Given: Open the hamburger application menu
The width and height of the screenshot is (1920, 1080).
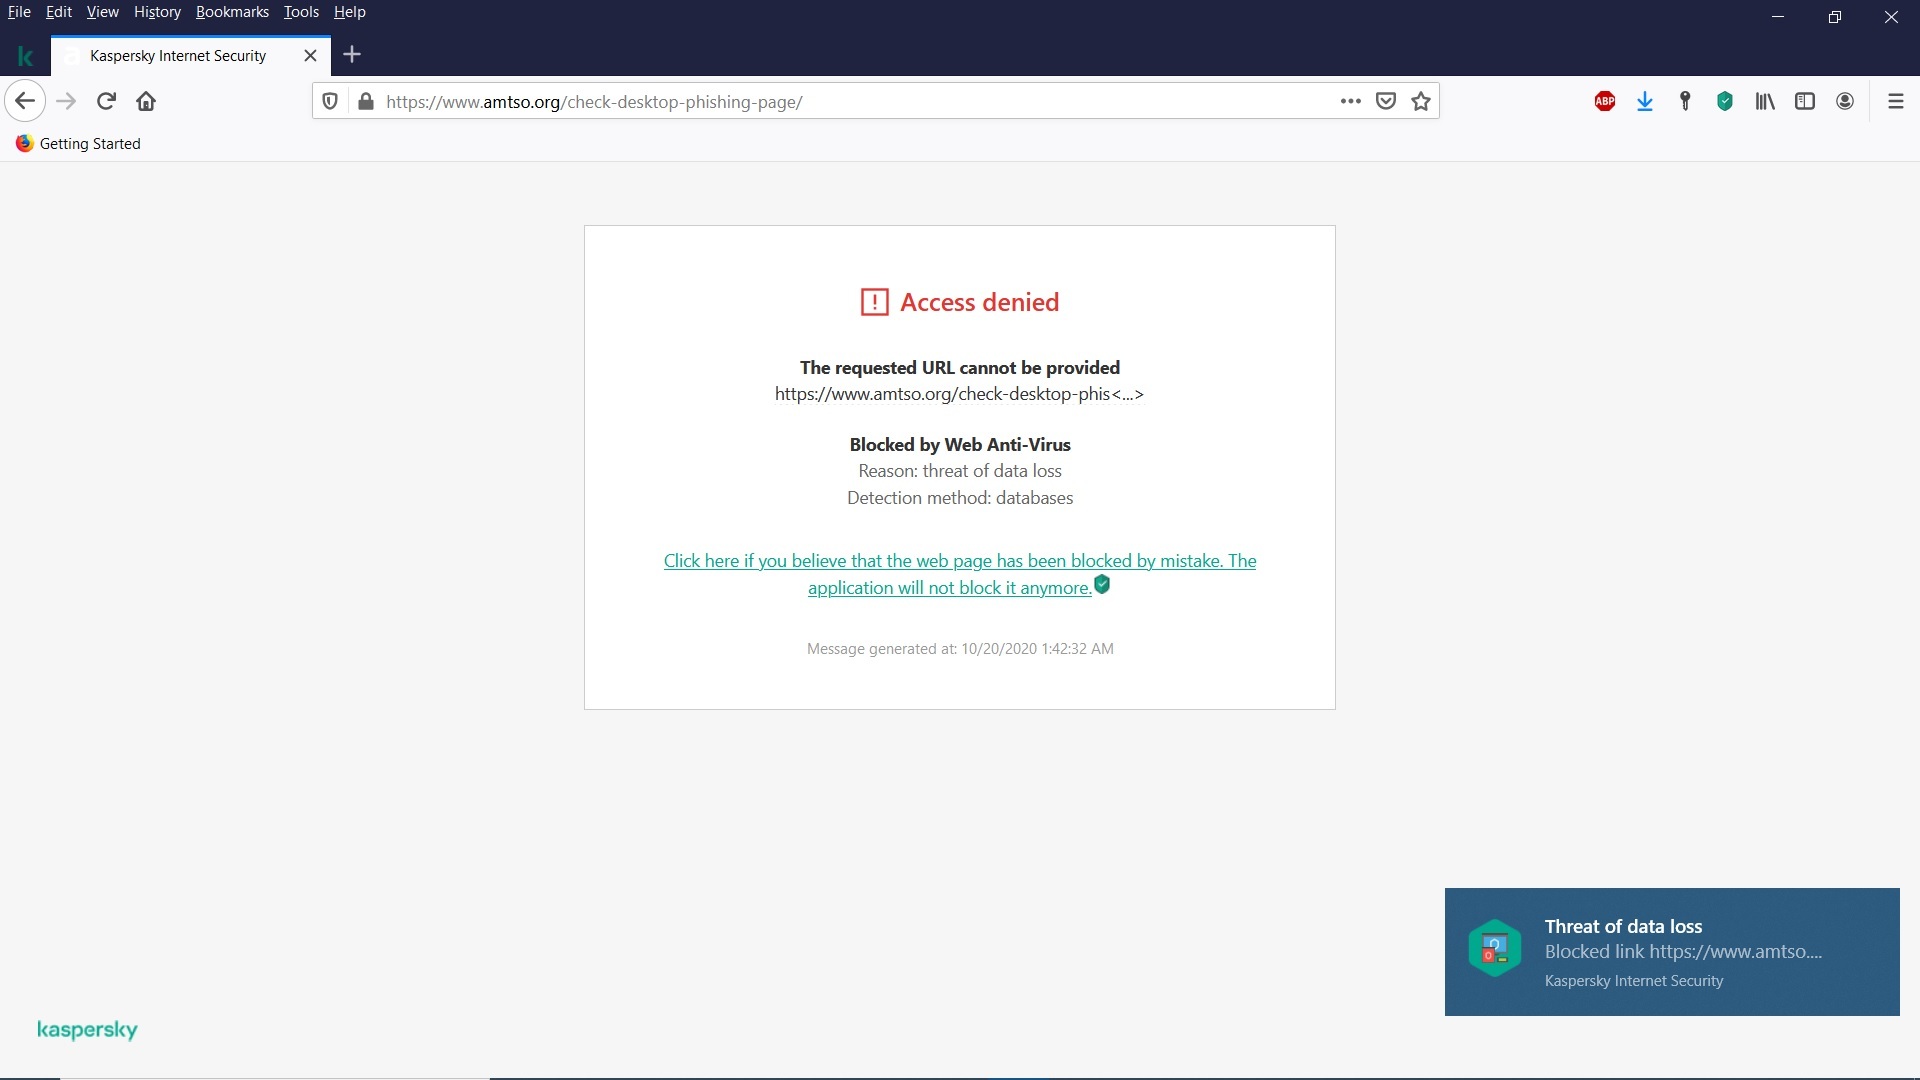Looking at the screenshot, I should tap(1895, 101).
